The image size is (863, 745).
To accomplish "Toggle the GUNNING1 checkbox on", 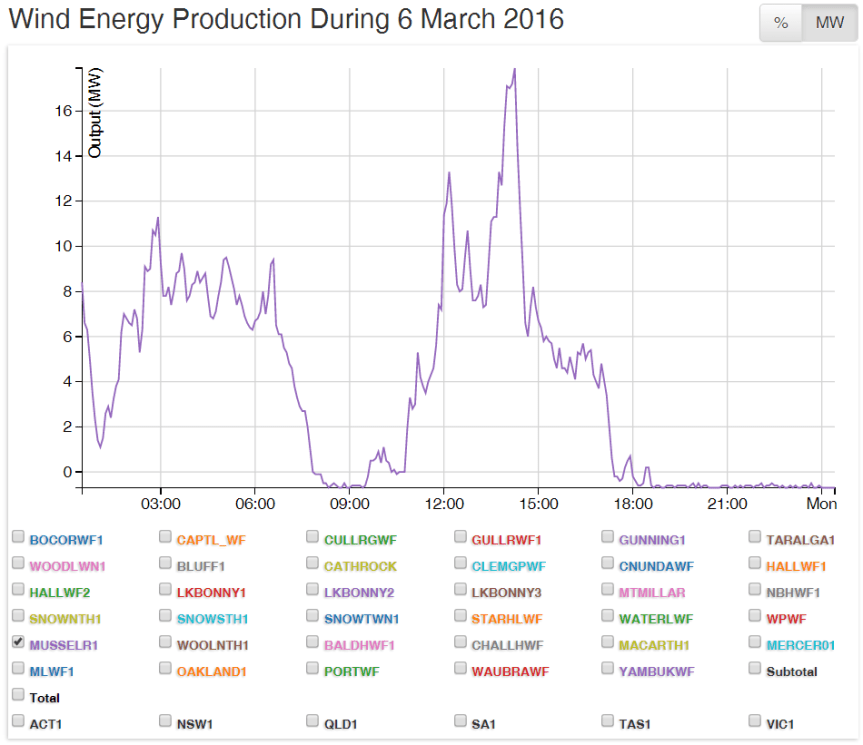I will click(x=608, y=538).
